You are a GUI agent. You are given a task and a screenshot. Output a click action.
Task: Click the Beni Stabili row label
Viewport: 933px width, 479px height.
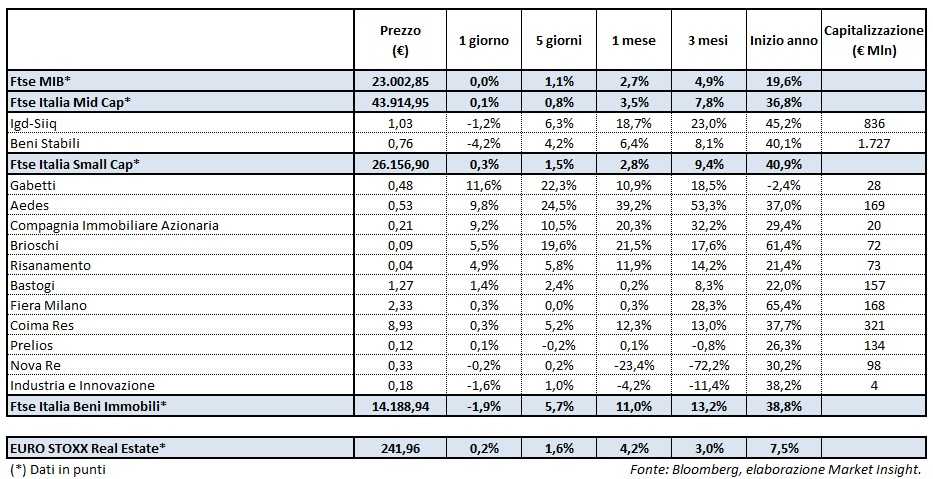[x=42, y=141]
